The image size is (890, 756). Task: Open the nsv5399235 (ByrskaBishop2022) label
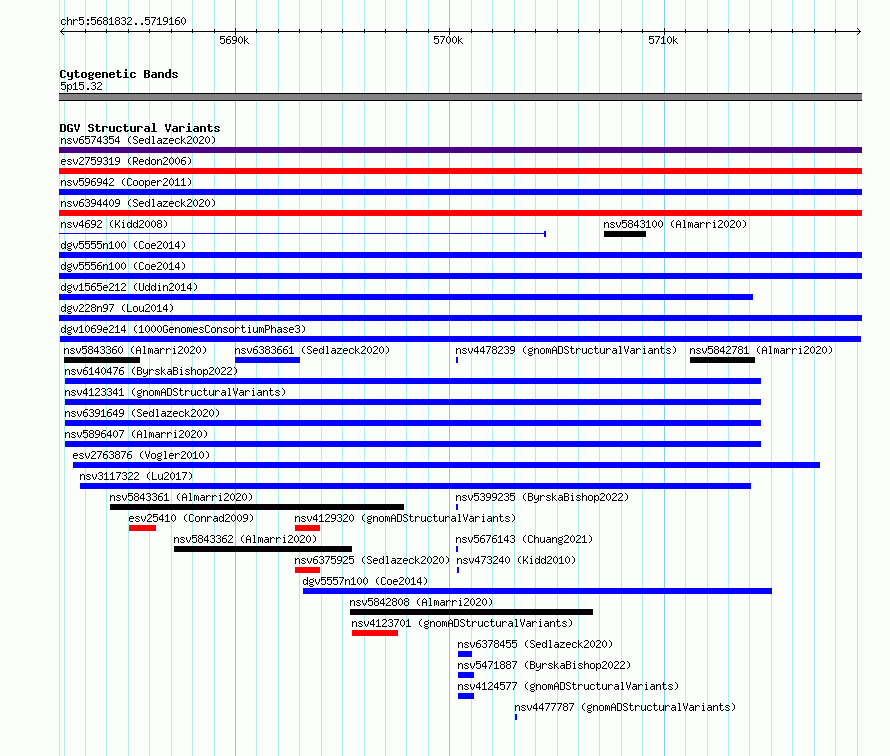(x=543, y=497)
